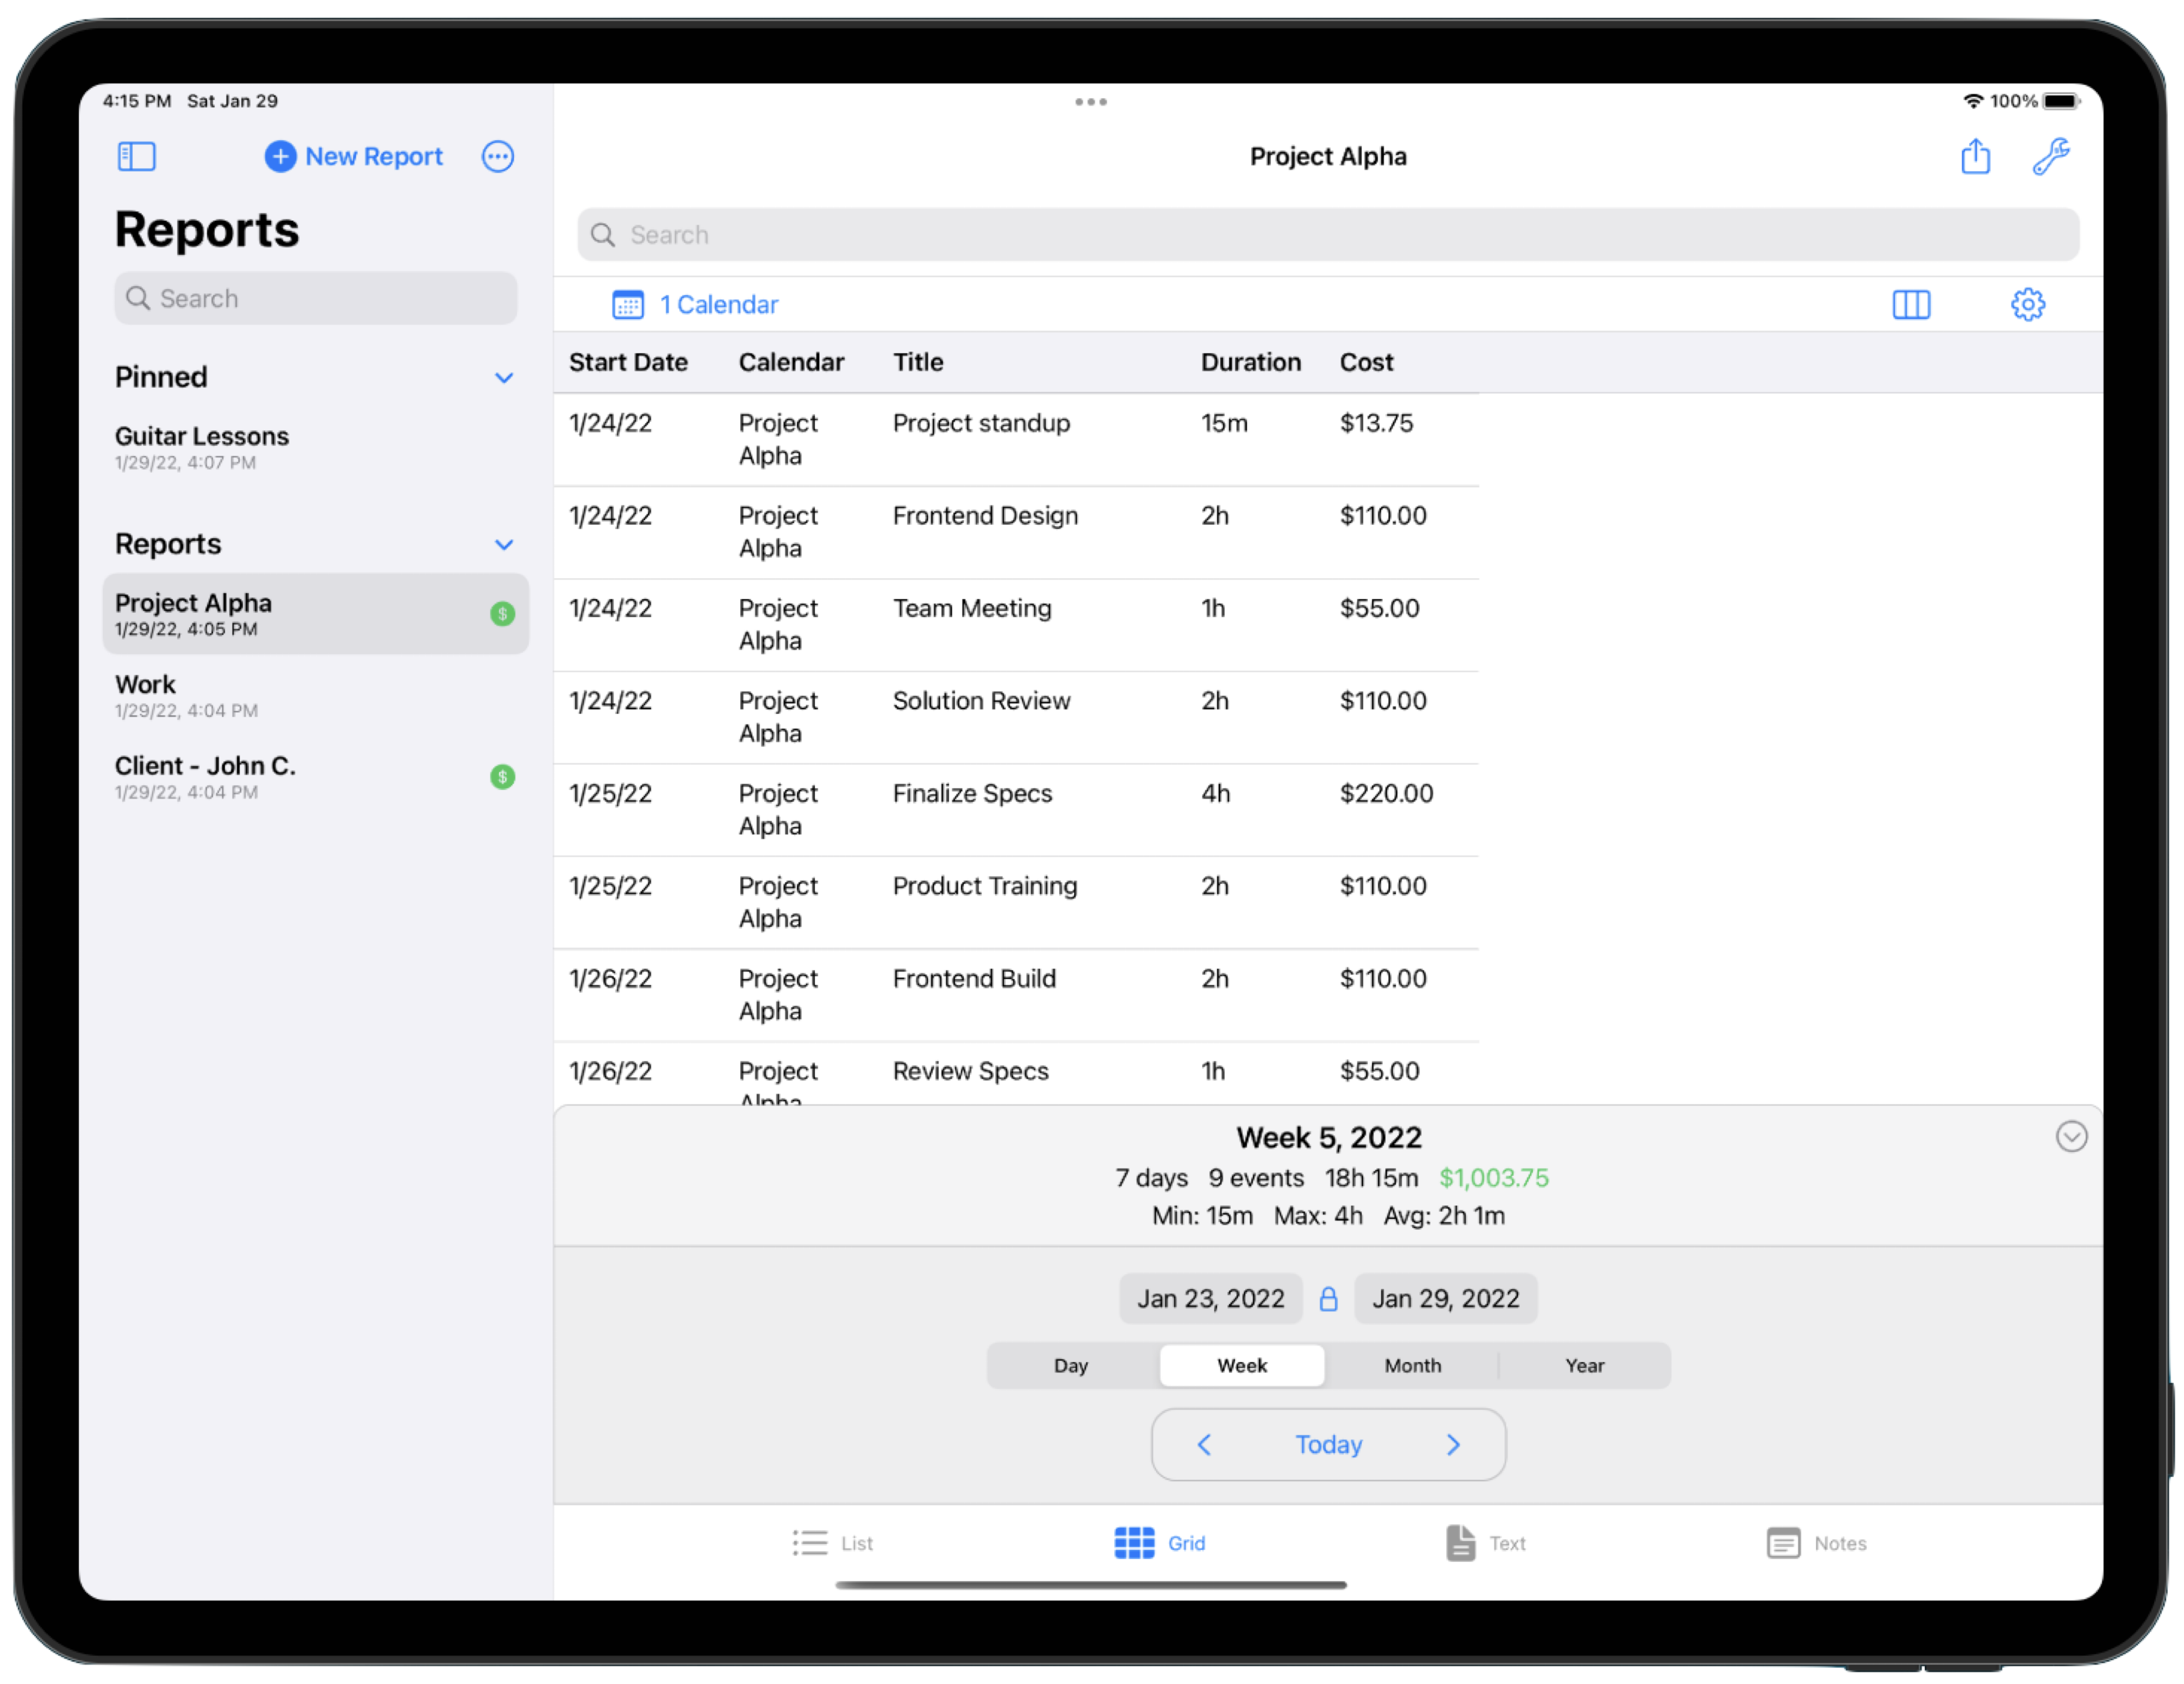The image size is (2184, 1684).
Task: Switch to the Notes tab
Action: tap(1816, 1542)
